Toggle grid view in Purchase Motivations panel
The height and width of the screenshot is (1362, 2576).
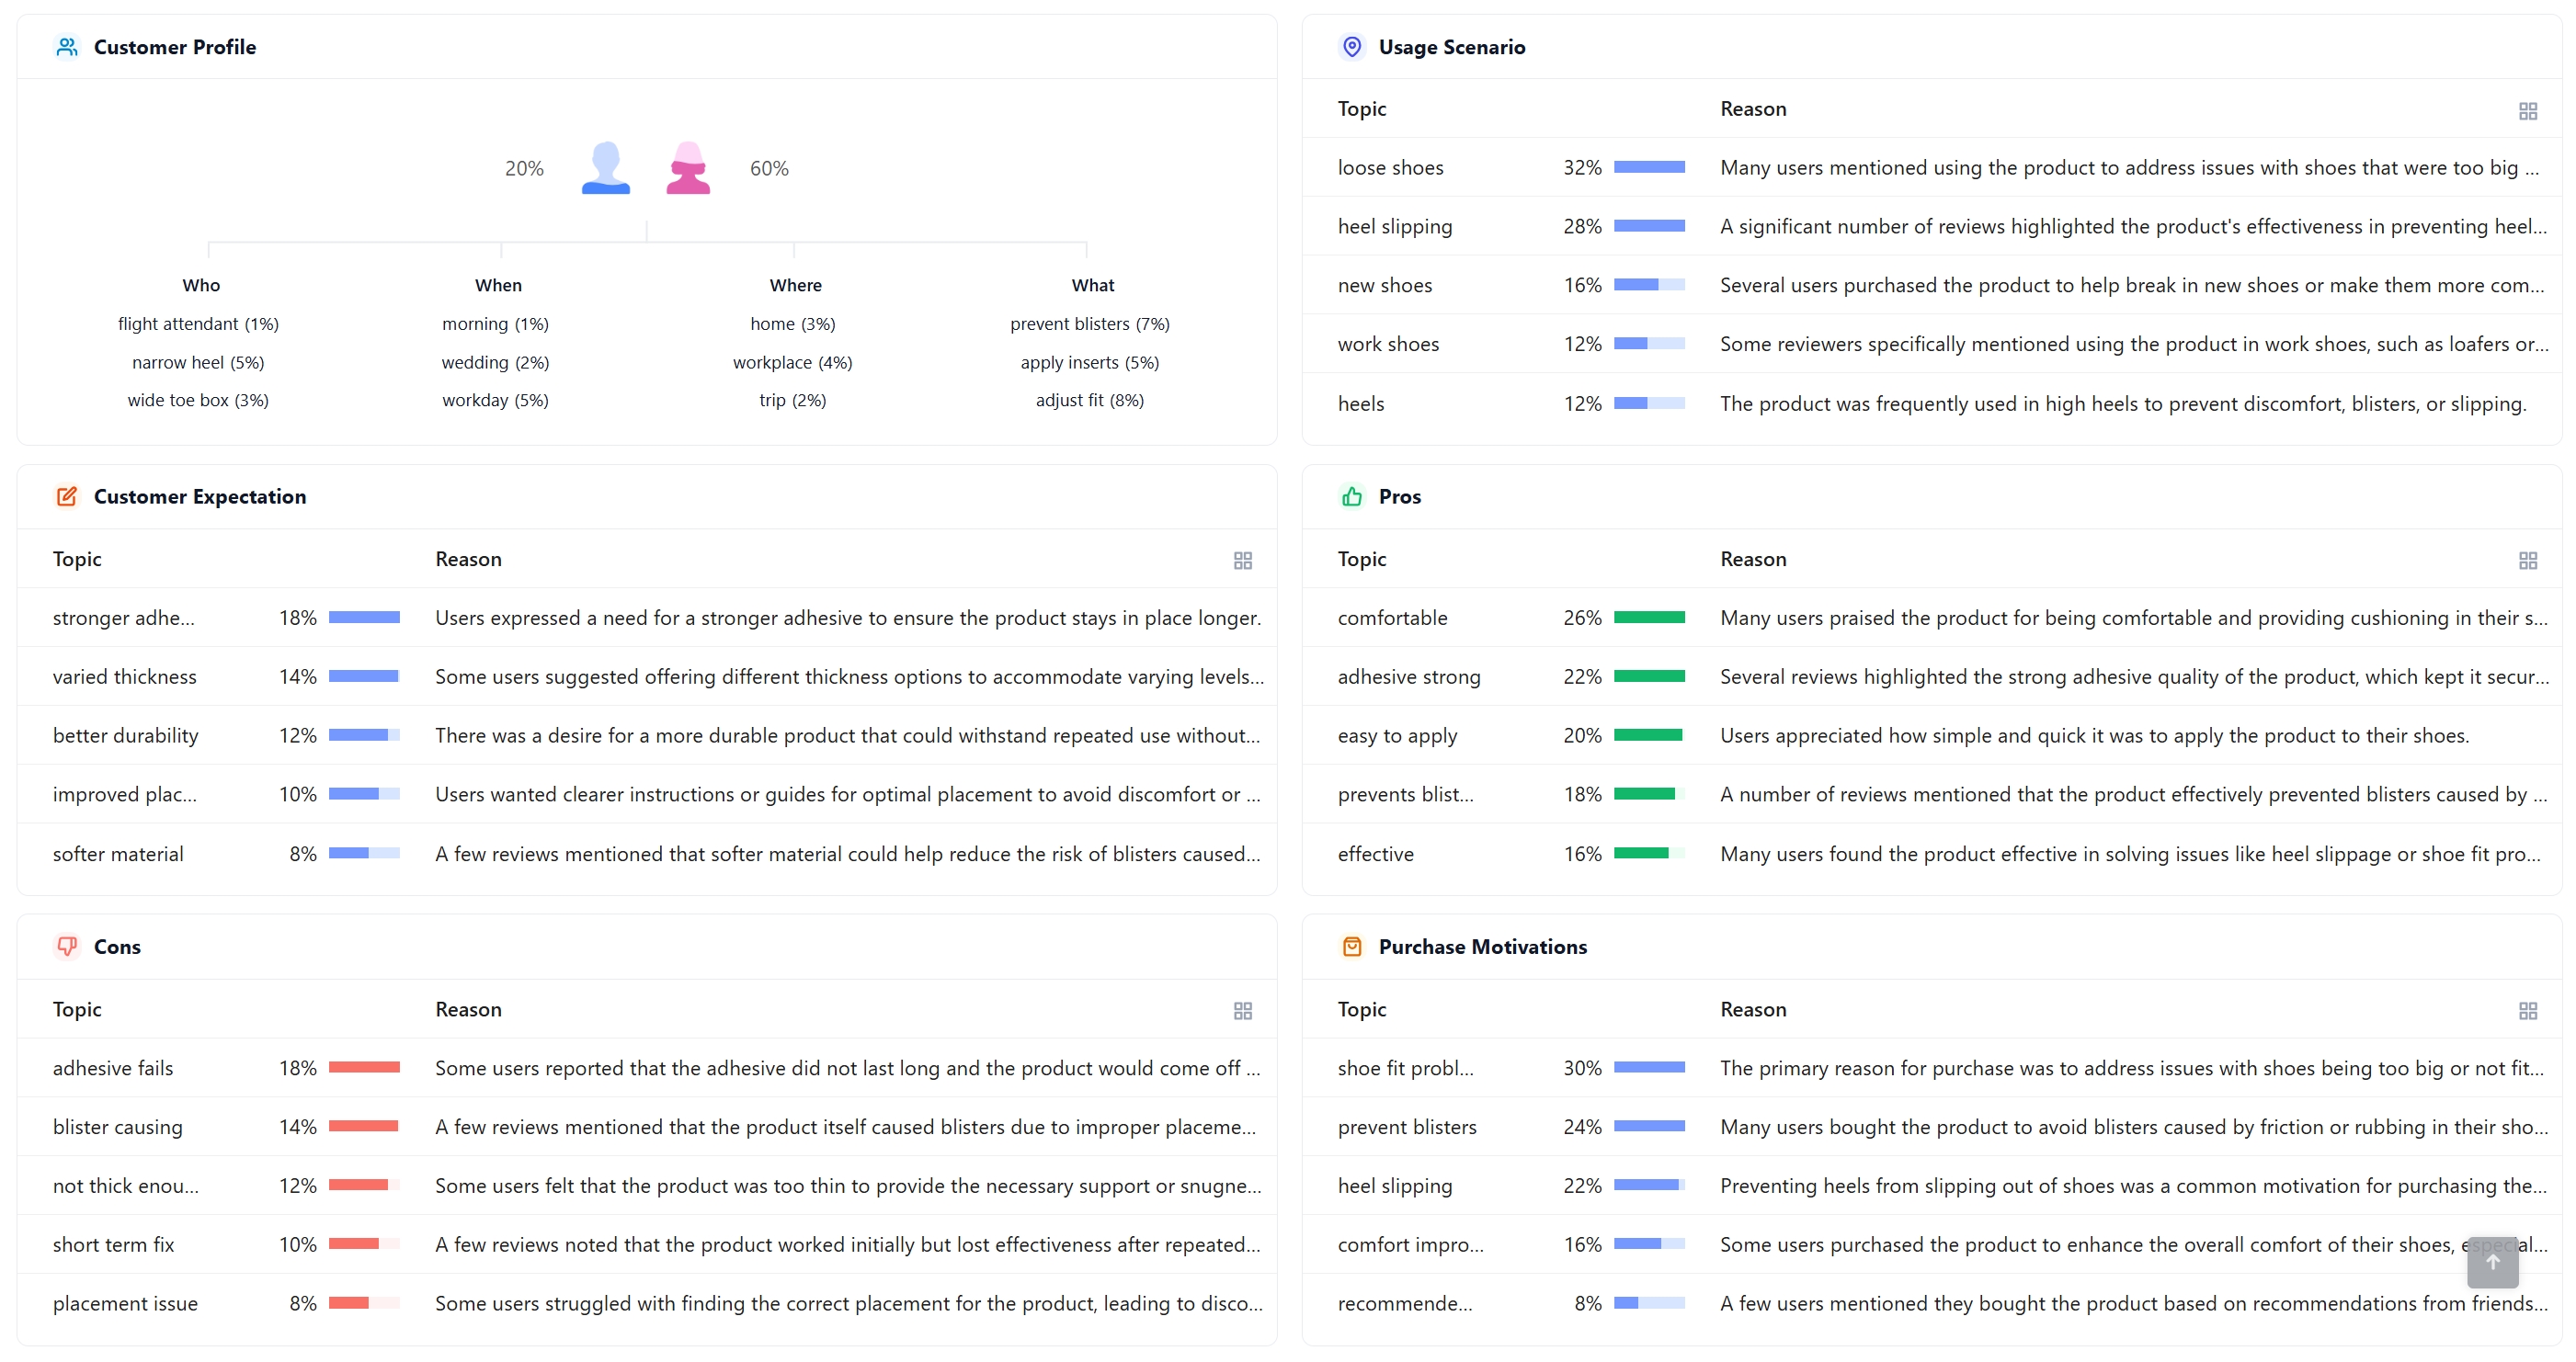pyautogui.click(x=2528, y=1010)
